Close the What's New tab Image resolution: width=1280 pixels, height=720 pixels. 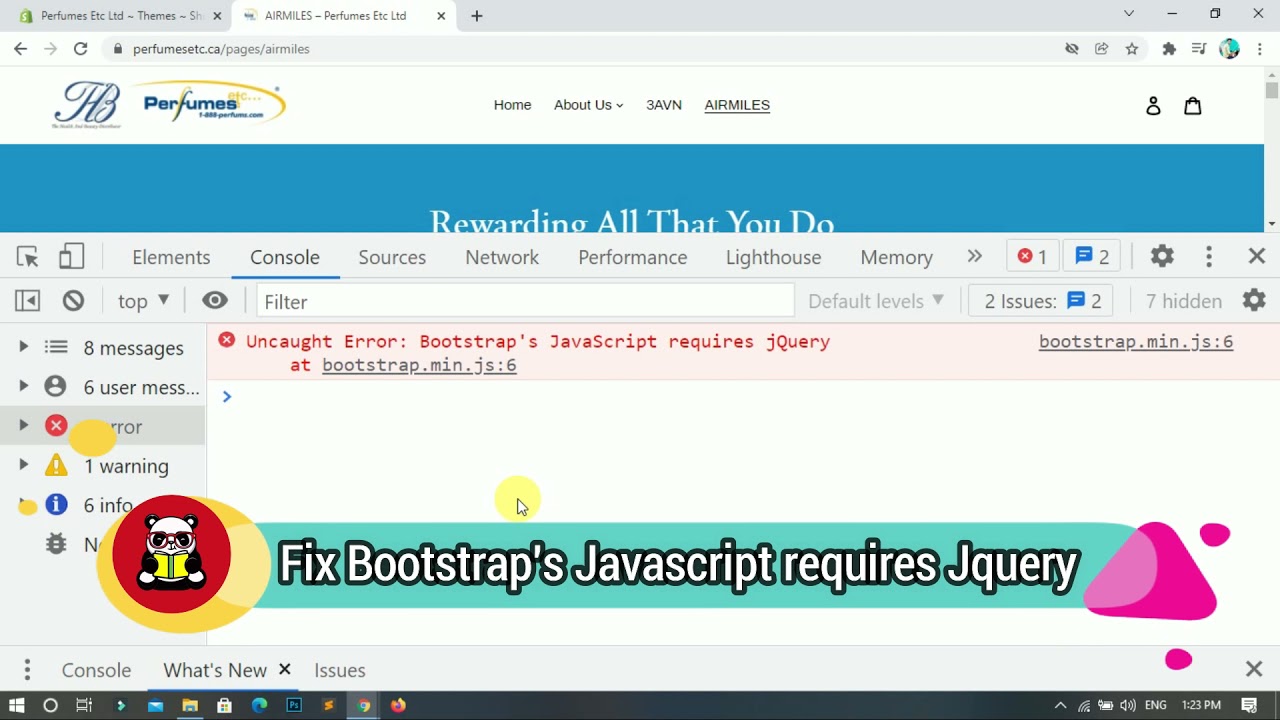(284, 669)
